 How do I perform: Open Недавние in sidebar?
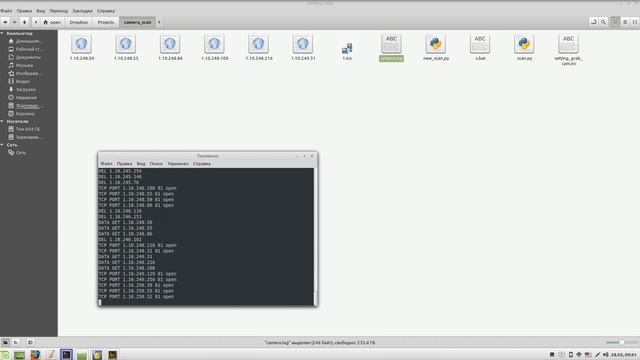click(x=23, y=98)
